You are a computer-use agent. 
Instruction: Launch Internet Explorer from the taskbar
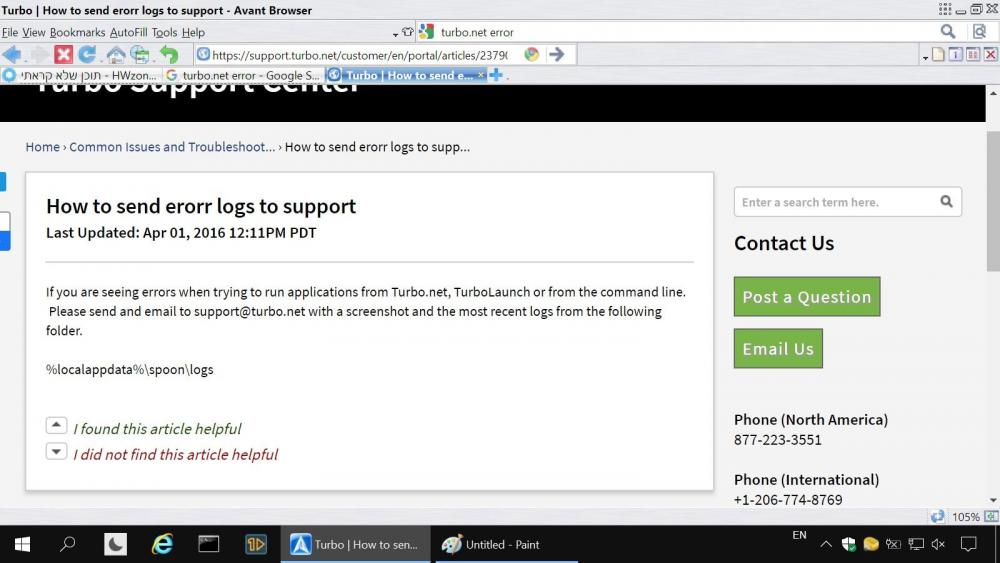163,545
